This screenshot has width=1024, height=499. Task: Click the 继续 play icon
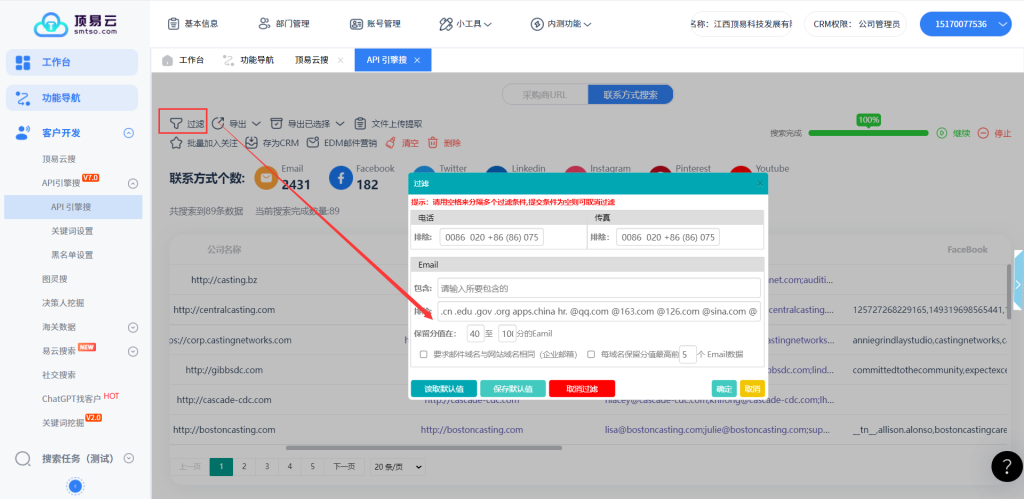click(941, 133)
